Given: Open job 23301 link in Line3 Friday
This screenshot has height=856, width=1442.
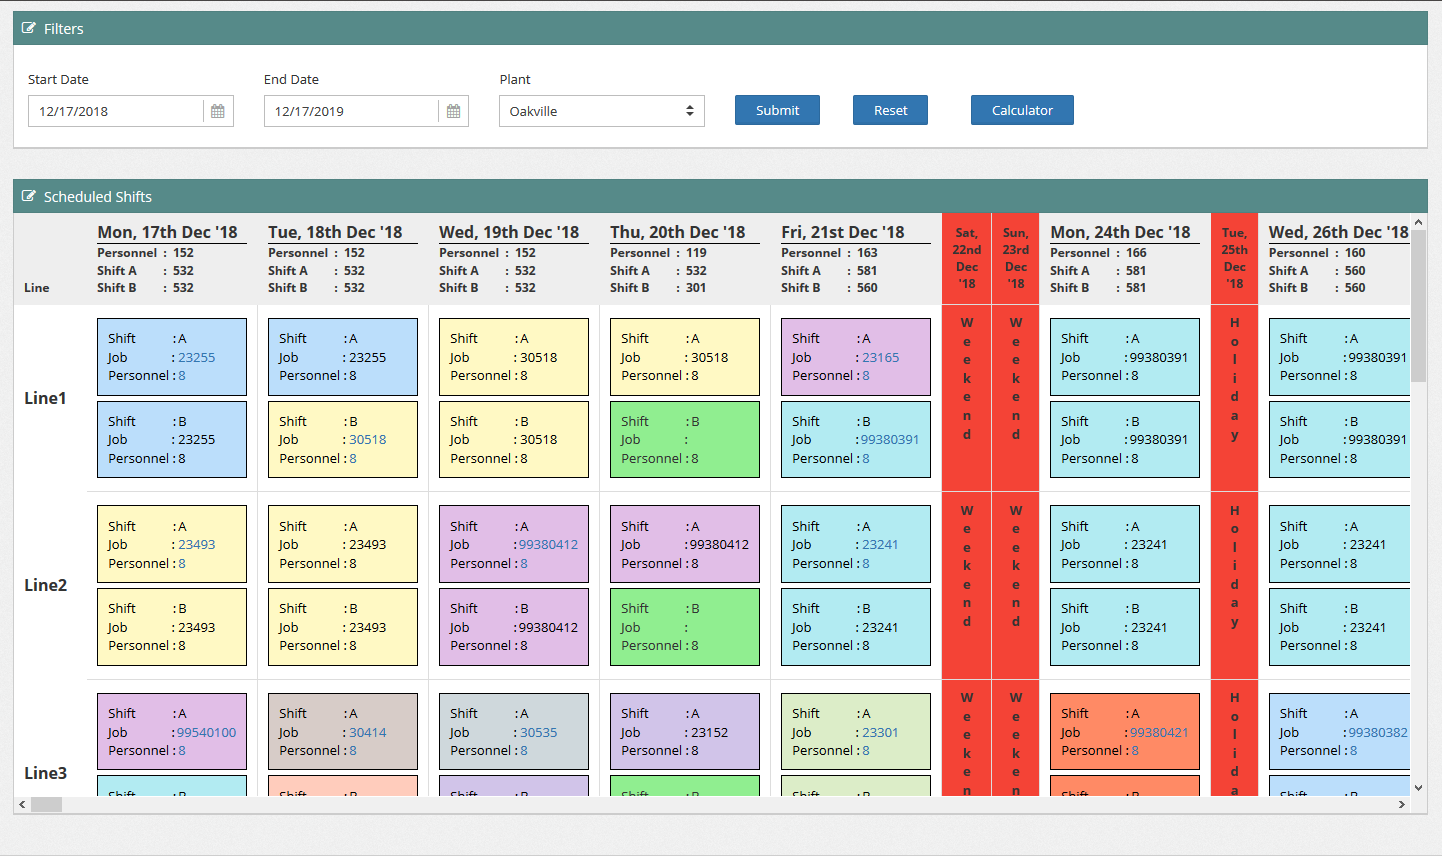Looking at the screenshot, I should (x=881, y=732).
